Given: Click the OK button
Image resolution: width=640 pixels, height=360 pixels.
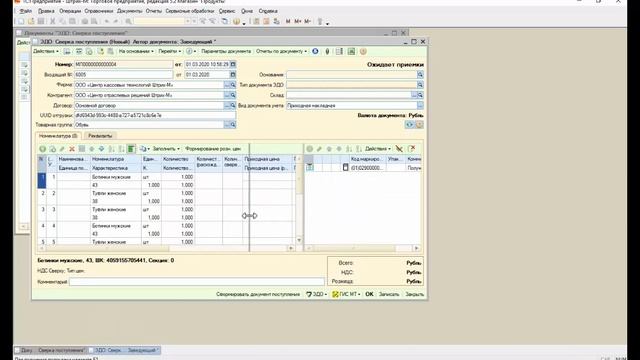Looking at the screenshot, I should (369, 294).
